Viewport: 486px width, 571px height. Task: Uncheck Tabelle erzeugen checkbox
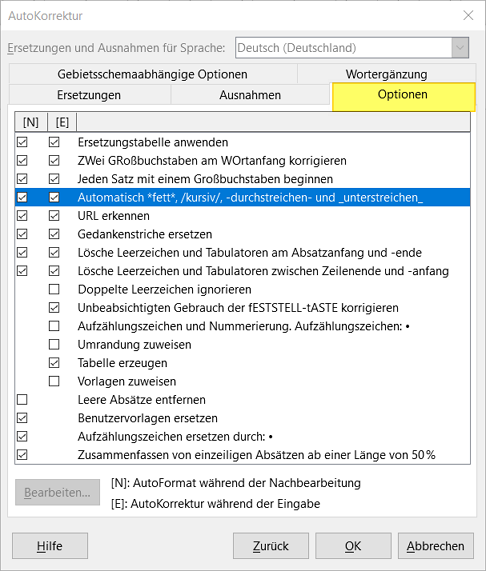coord(54,363)
